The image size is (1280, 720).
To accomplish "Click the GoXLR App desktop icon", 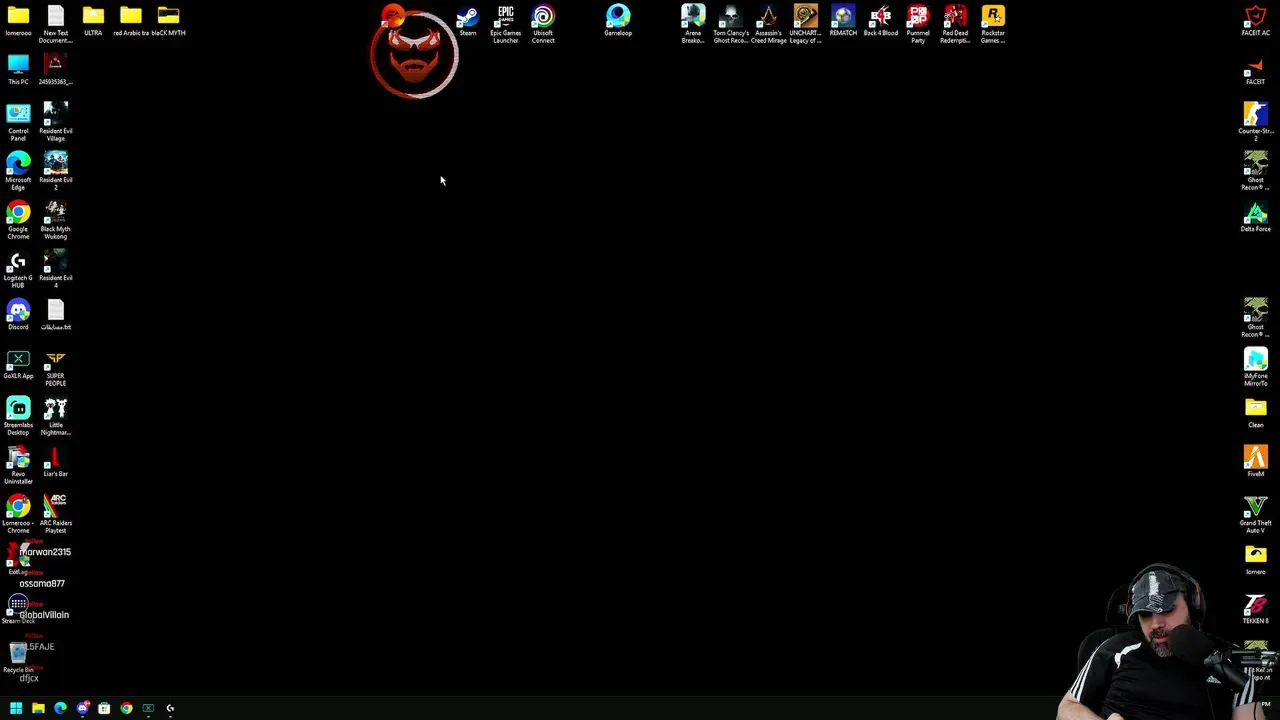I will (x=18, y=364).
